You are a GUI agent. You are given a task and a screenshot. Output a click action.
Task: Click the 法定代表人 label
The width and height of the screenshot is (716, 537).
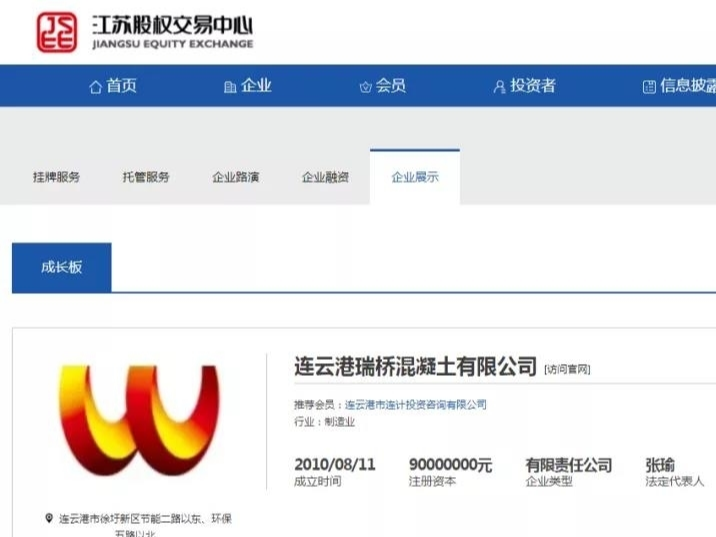click(674, 481)
